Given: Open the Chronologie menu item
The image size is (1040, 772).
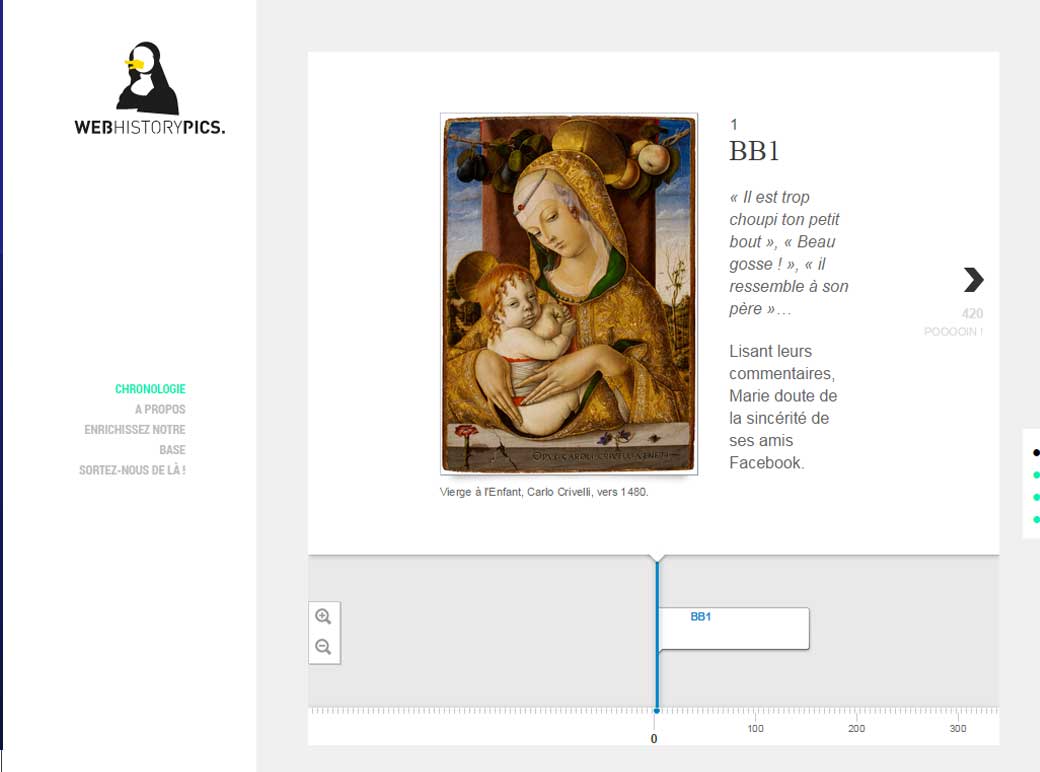Looking at the screenshot, I should (150, 389).
